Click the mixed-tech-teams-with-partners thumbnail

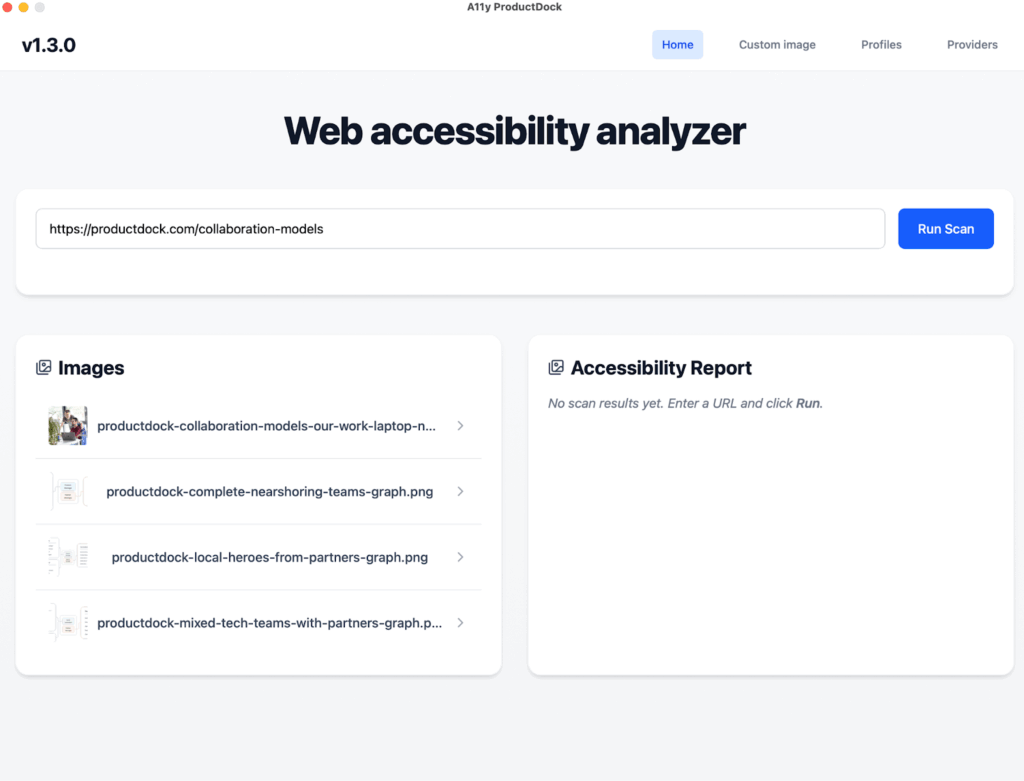tap(67, 622)
